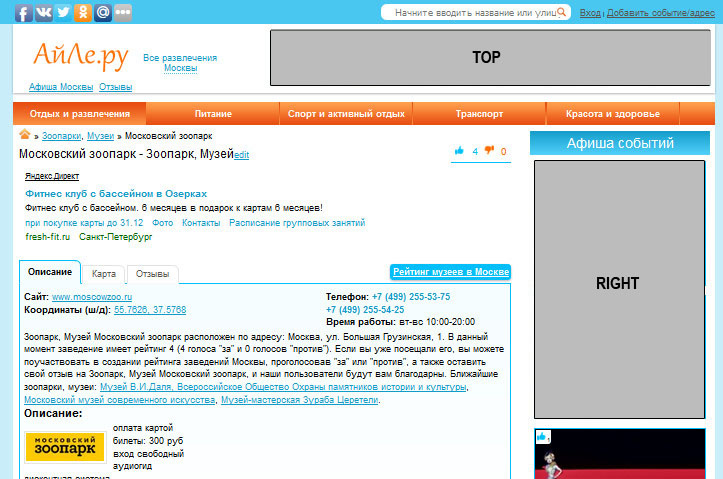This screenshot has width=723, height=479.
Task: Click the TOP banner placeholder
Action: [490, 58]
